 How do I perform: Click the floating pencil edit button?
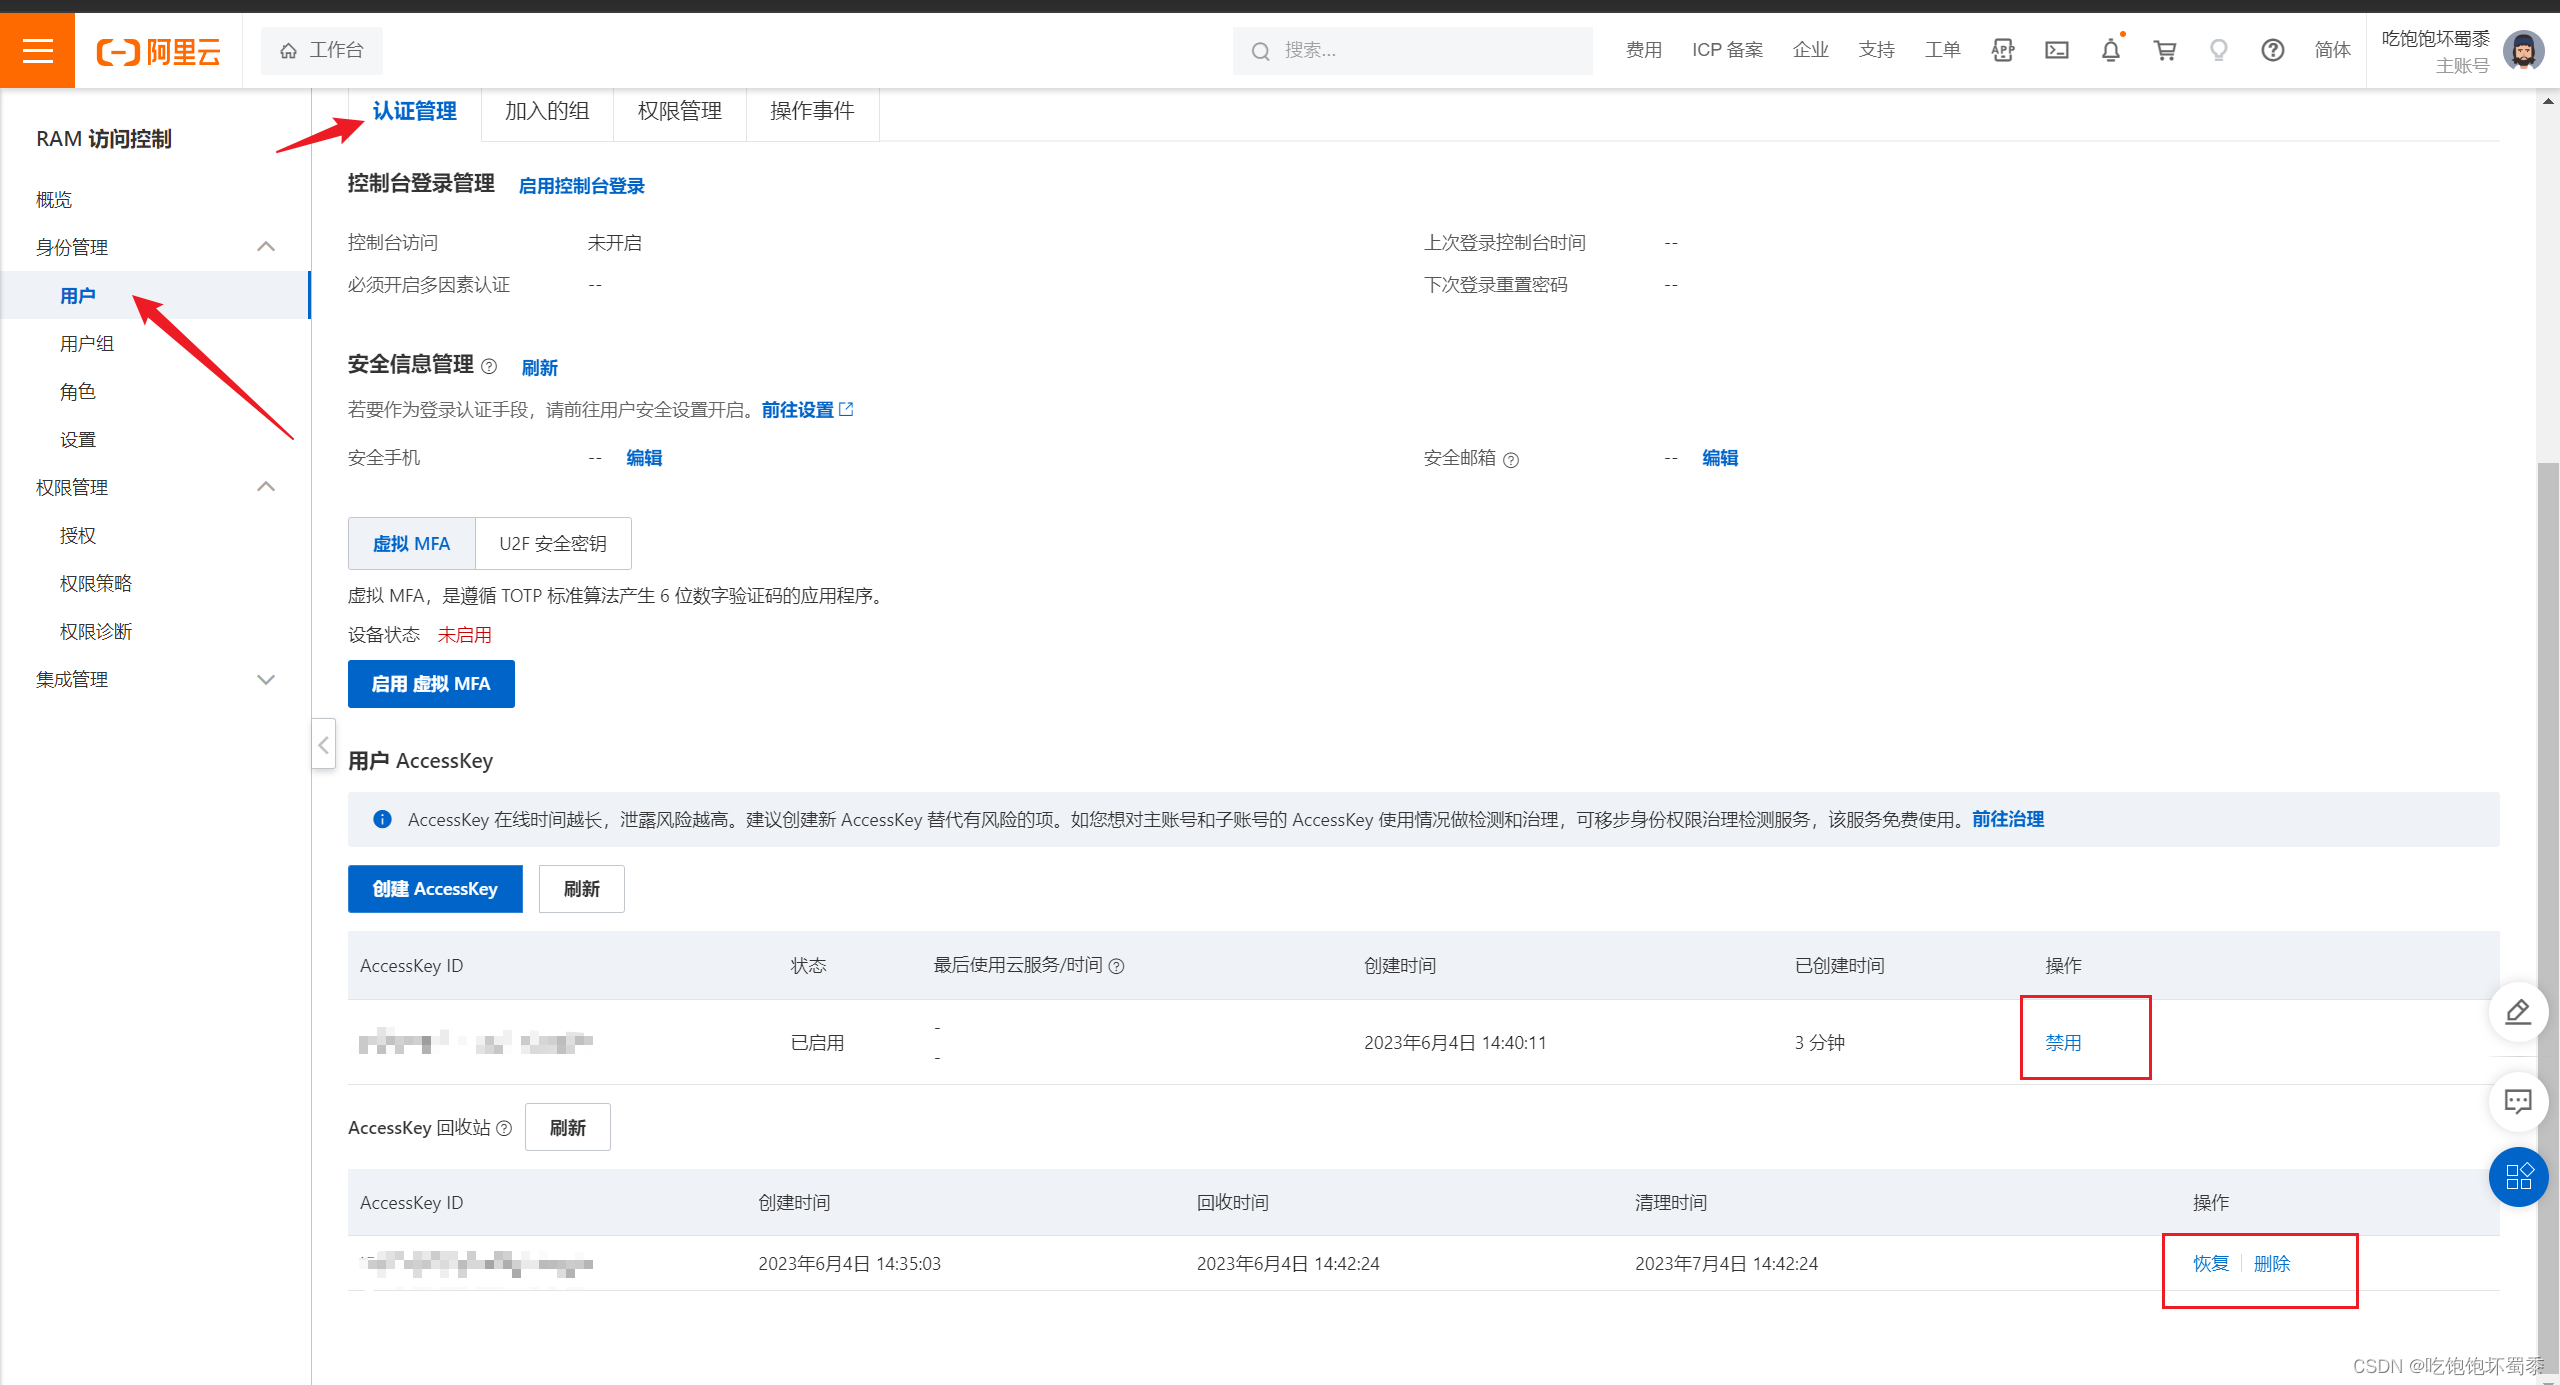click(x=2519, y=1012)
